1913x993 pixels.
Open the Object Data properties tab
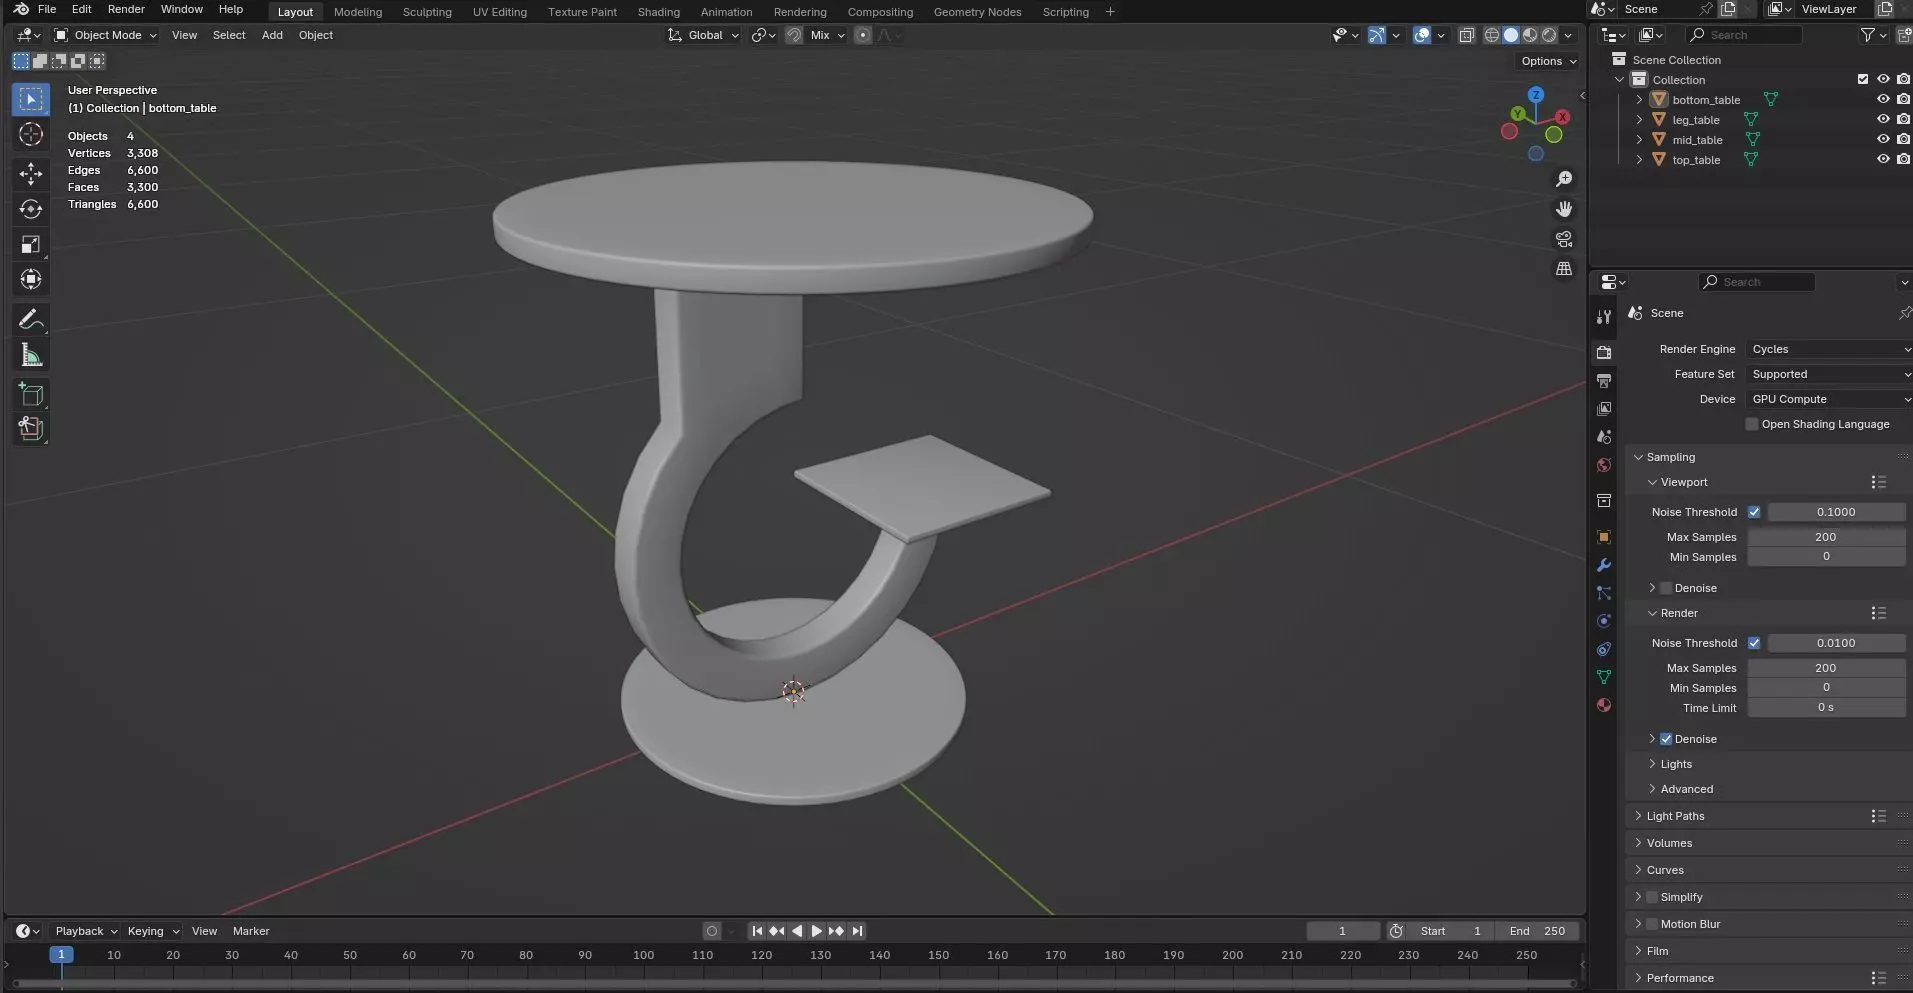[1604, 677]
